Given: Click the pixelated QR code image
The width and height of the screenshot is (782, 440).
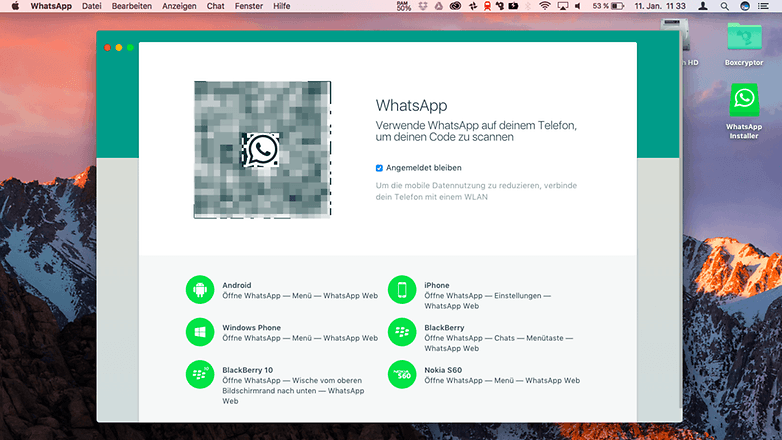Looking at the screenshot, I should [x=262, y=150].
